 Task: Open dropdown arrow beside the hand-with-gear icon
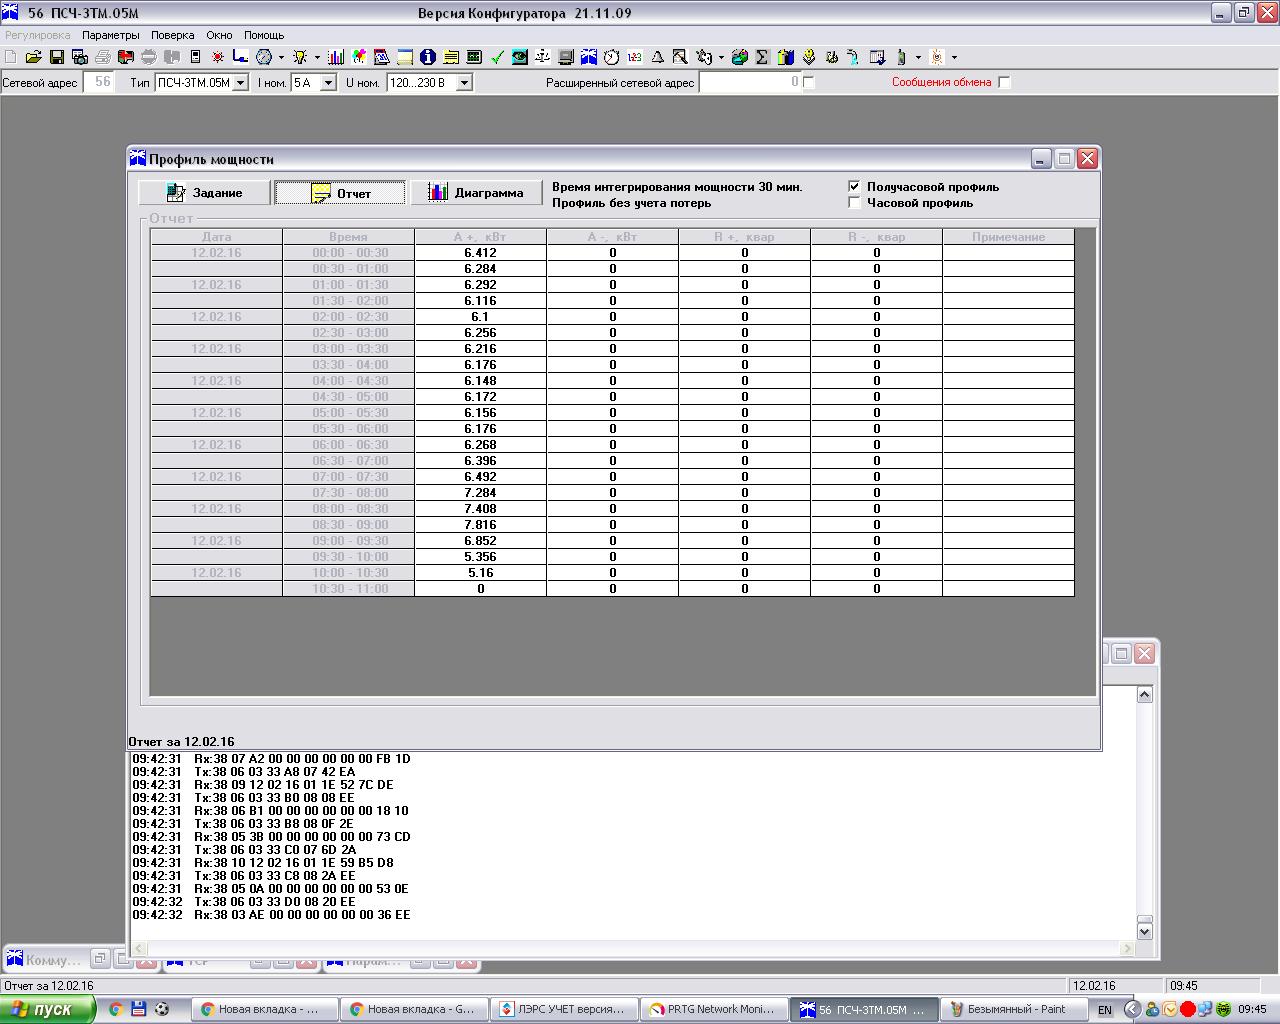[721, 57]
